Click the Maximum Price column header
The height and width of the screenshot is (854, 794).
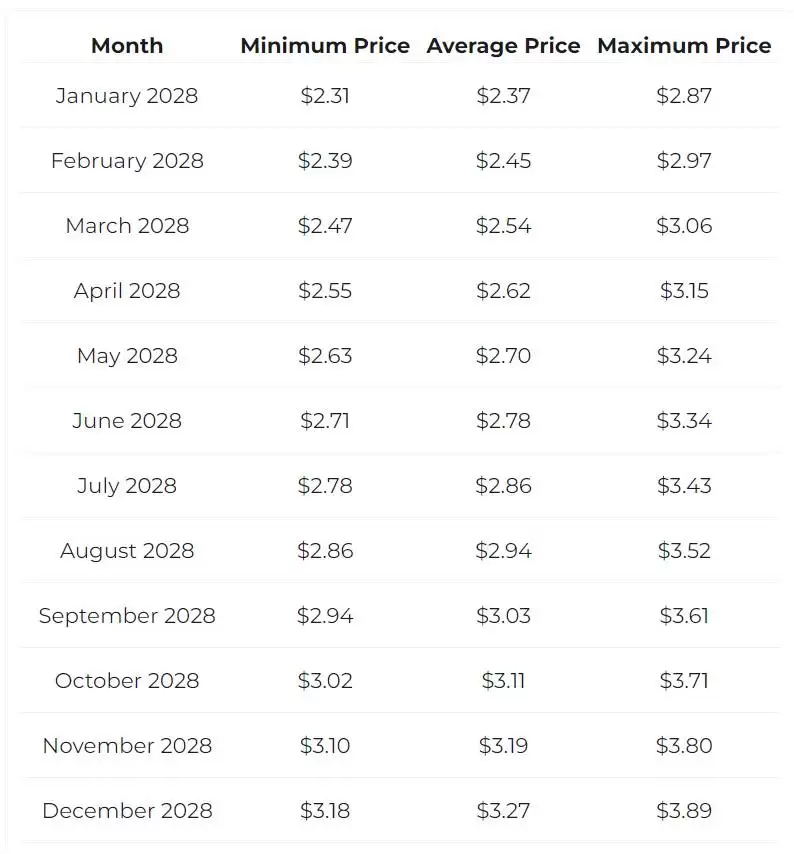tap(684, 46)
